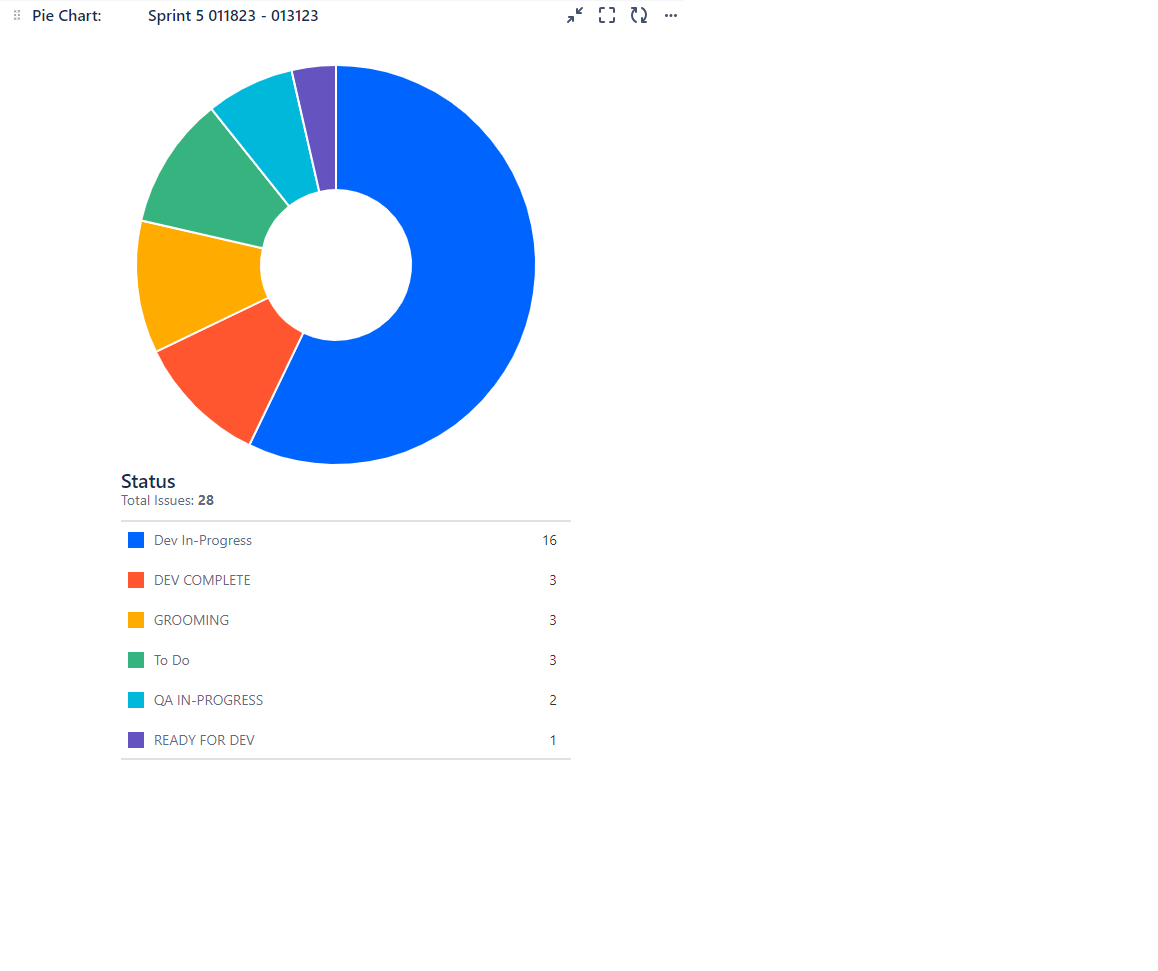Open To Do issues link
This screenshot has width=1158, height=971.
pyautogui.click(x=171, y=660)
